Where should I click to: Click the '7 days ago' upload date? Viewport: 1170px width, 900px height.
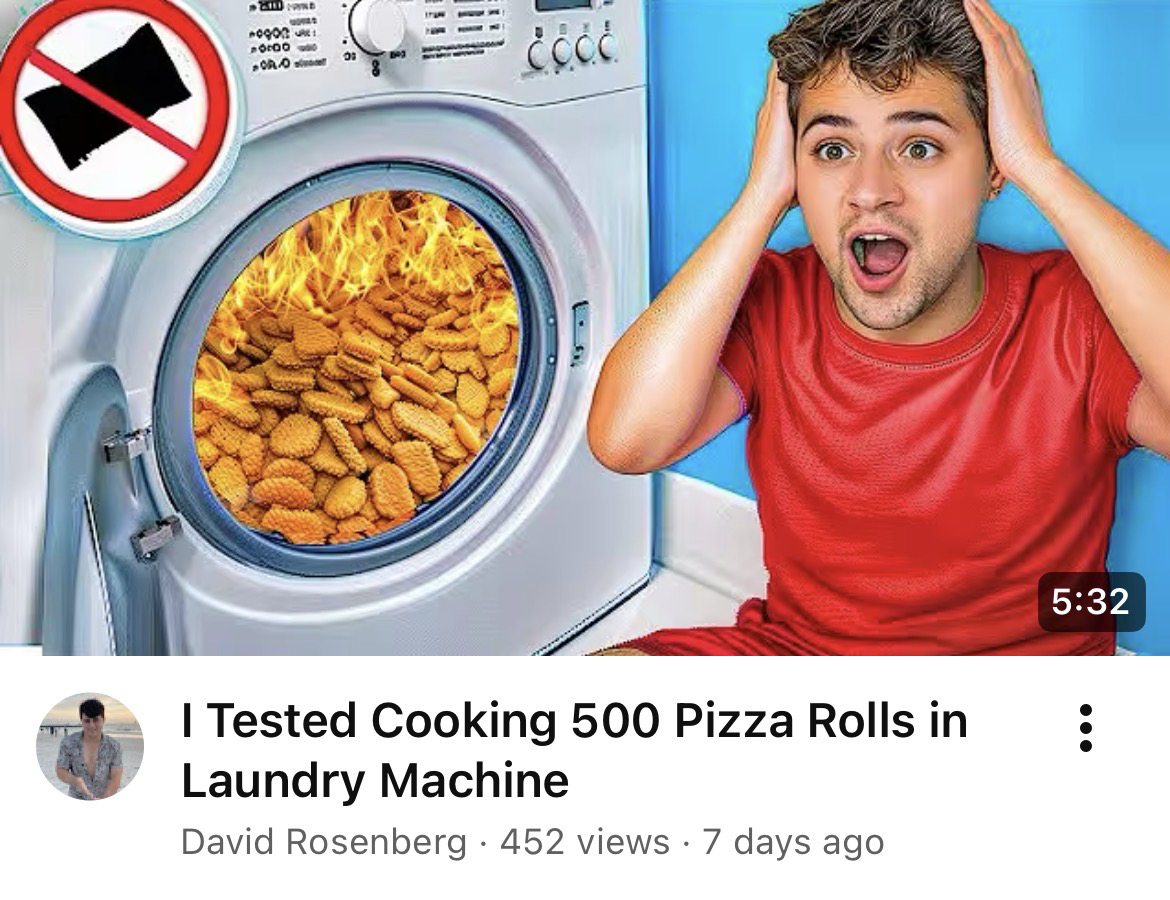[x=793, y=842]
